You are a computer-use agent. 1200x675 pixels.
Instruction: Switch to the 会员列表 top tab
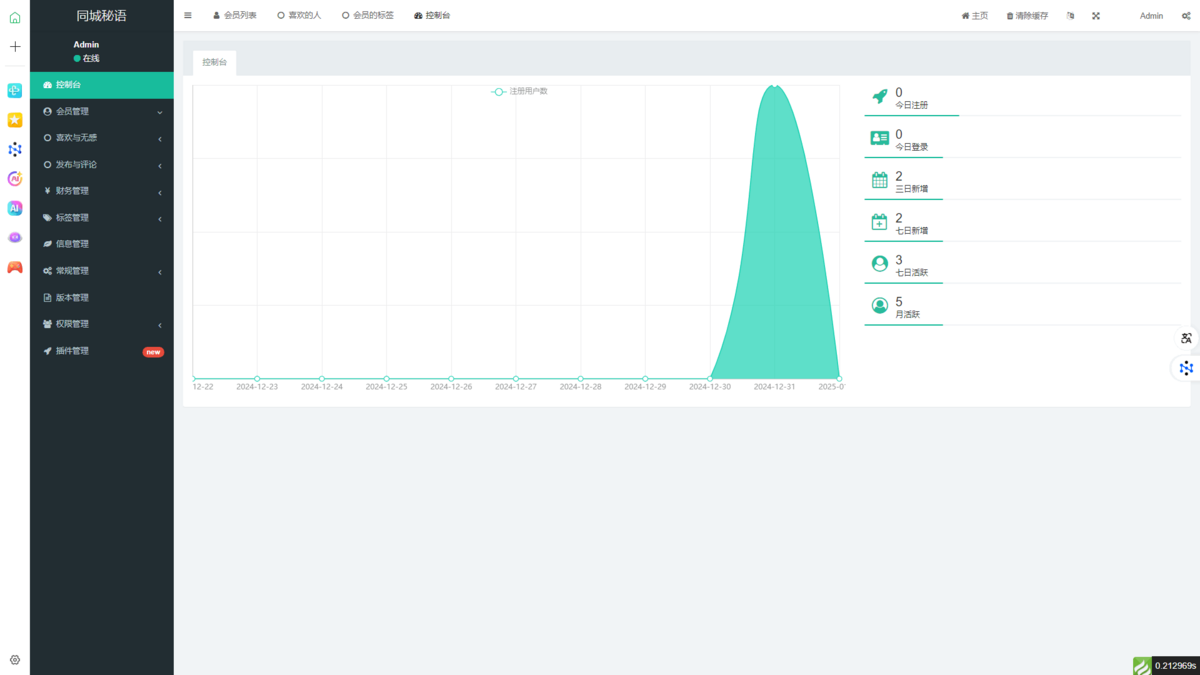(x=235, y=16)
